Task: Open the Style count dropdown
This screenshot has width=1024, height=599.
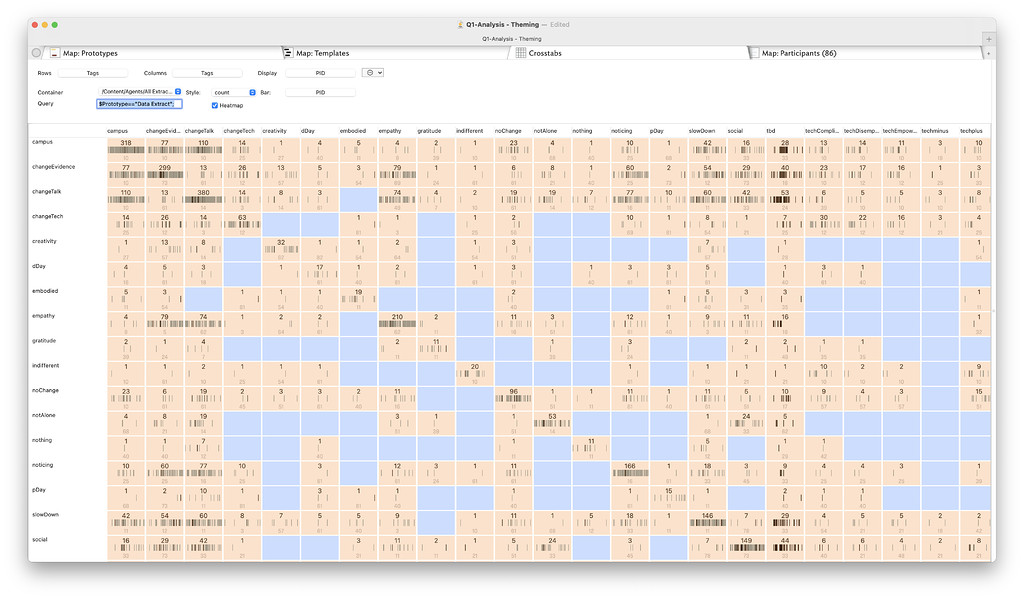Action: click(230, 91)
